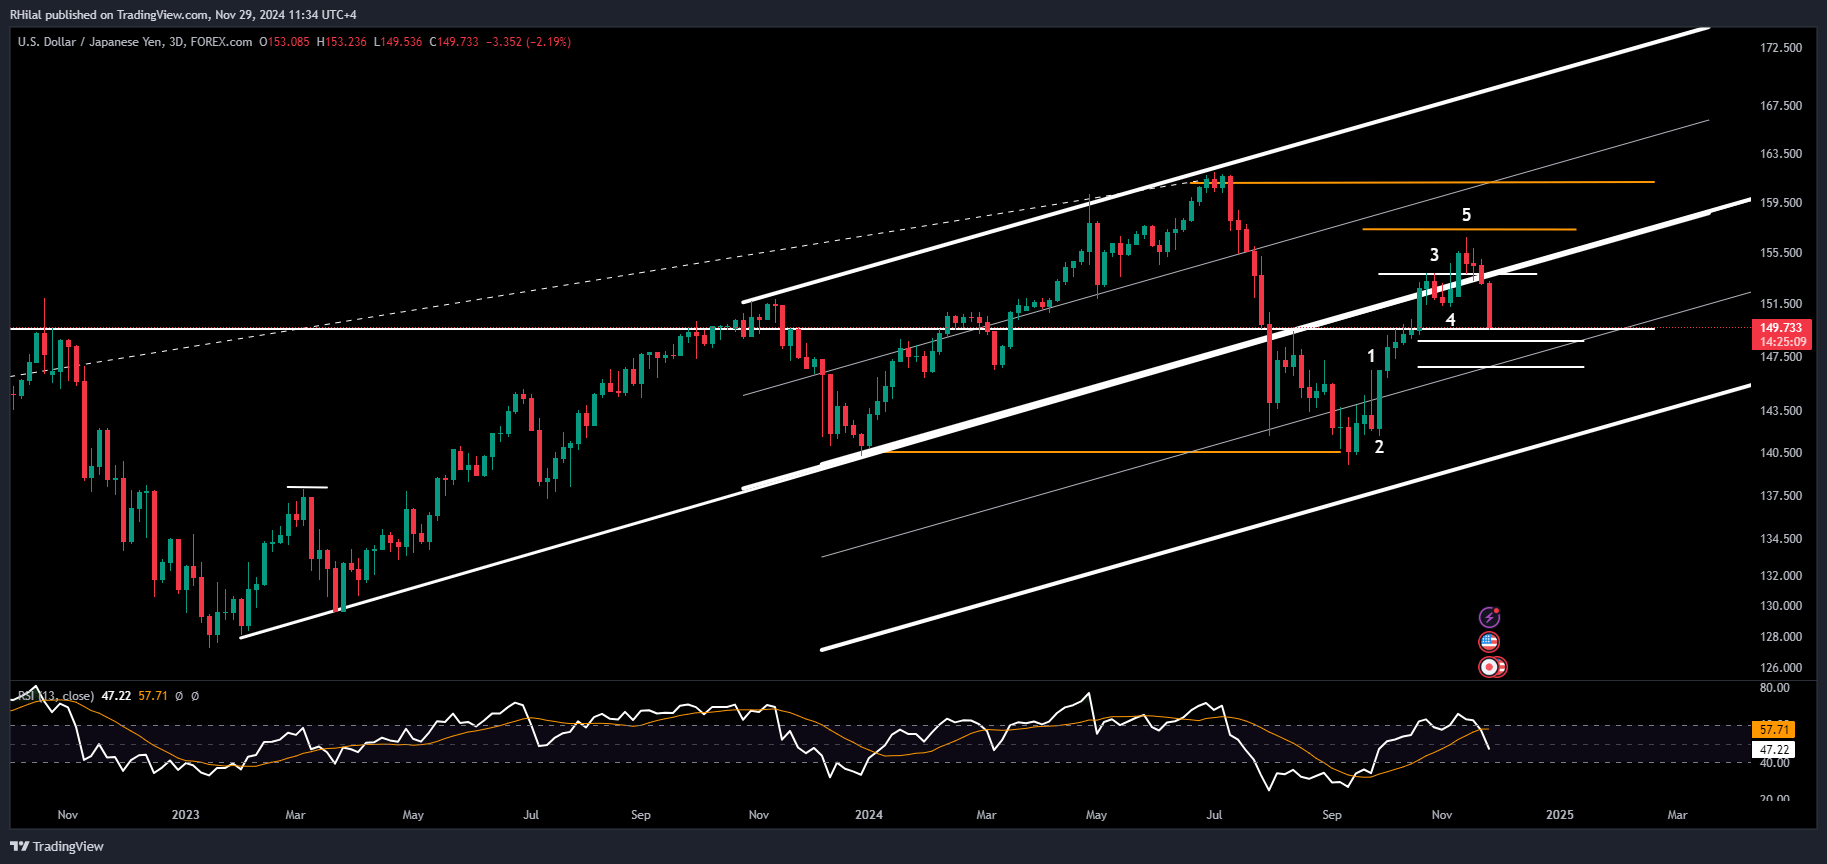Click the purple lightning bolt event icon
1827x864 pixels.
(x=1489, y=617)
